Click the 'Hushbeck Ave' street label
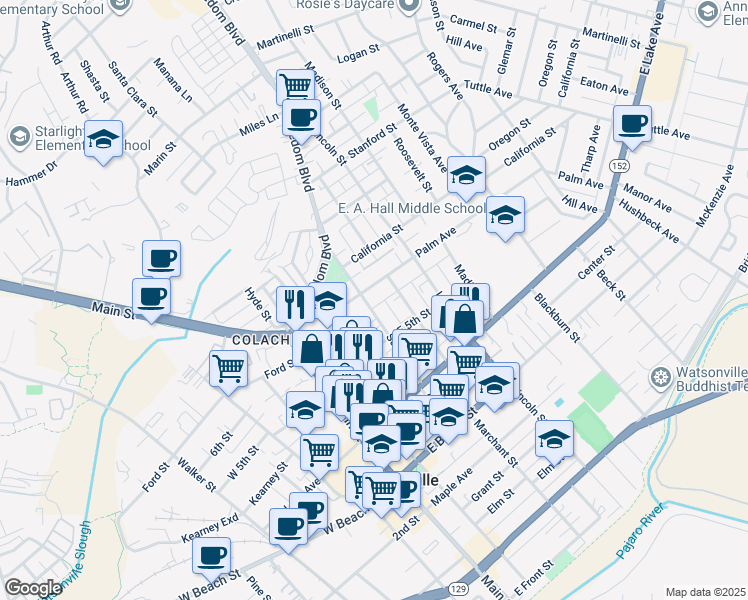The height and width of the screenshot is (600, 748). [649, 221]
